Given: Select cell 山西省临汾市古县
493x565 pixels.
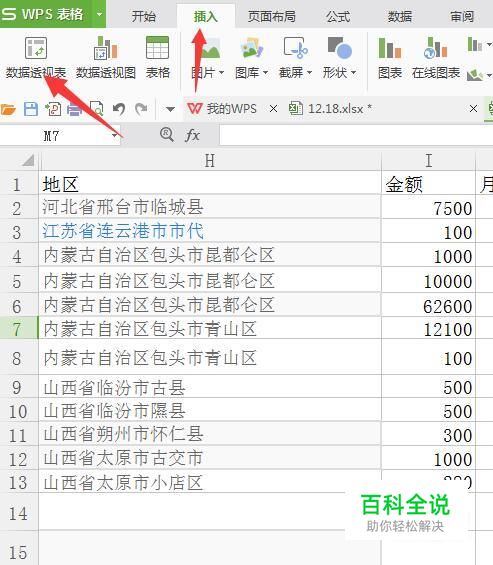Looking at the screenshot, I should tap(210, 387).
